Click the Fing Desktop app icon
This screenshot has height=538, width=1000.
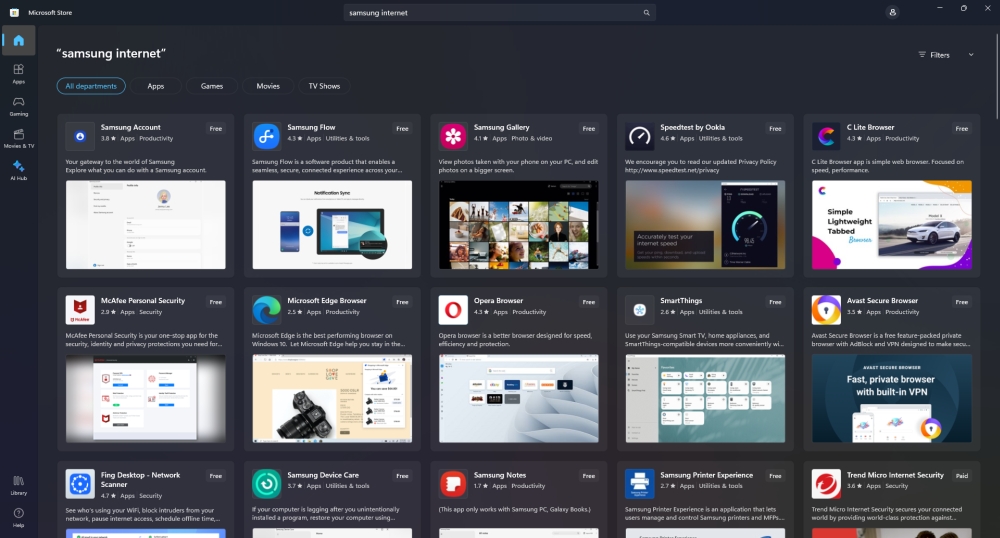click(80, 484)
